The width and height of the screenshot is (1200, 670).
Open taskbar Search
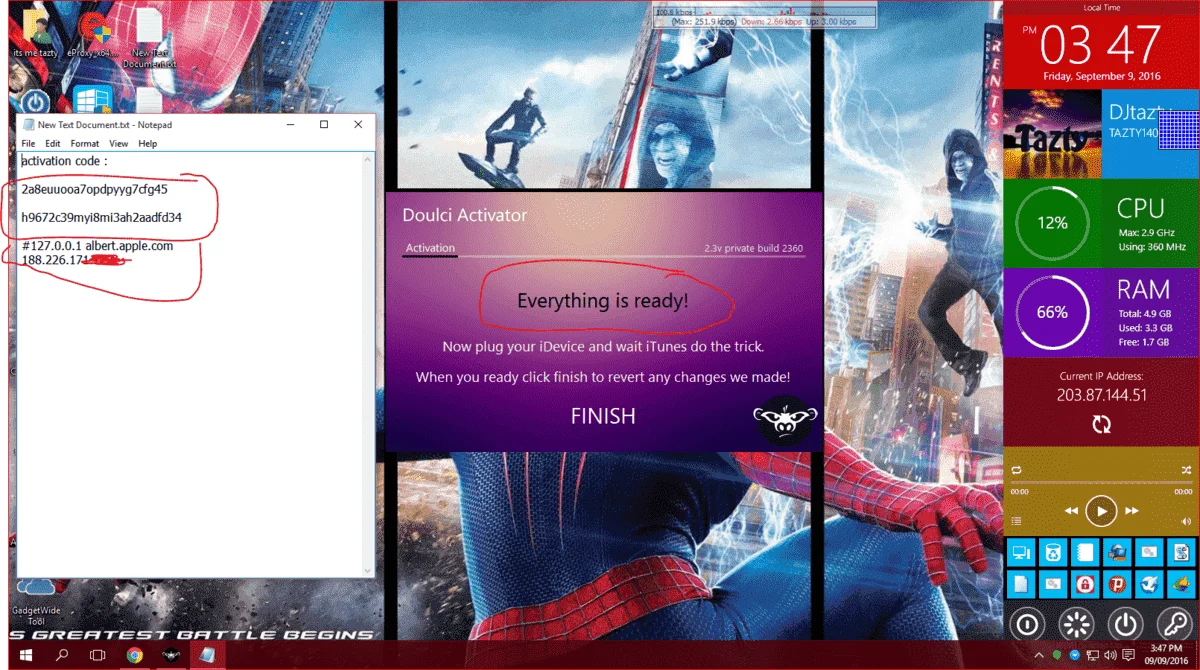pyautogui.click(x=62, y=655)
